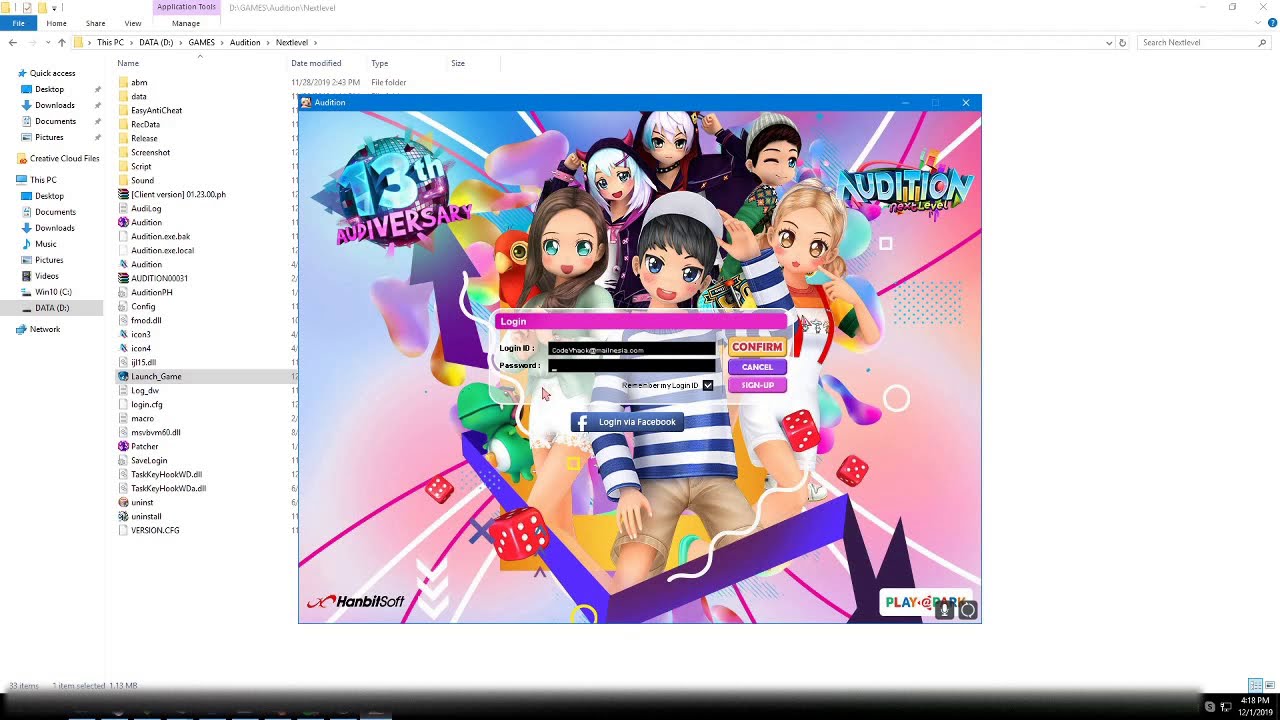Viewport: 1280px width, 720px height.
Task: Select the Sound folder icon
Action: pos(123,180)
